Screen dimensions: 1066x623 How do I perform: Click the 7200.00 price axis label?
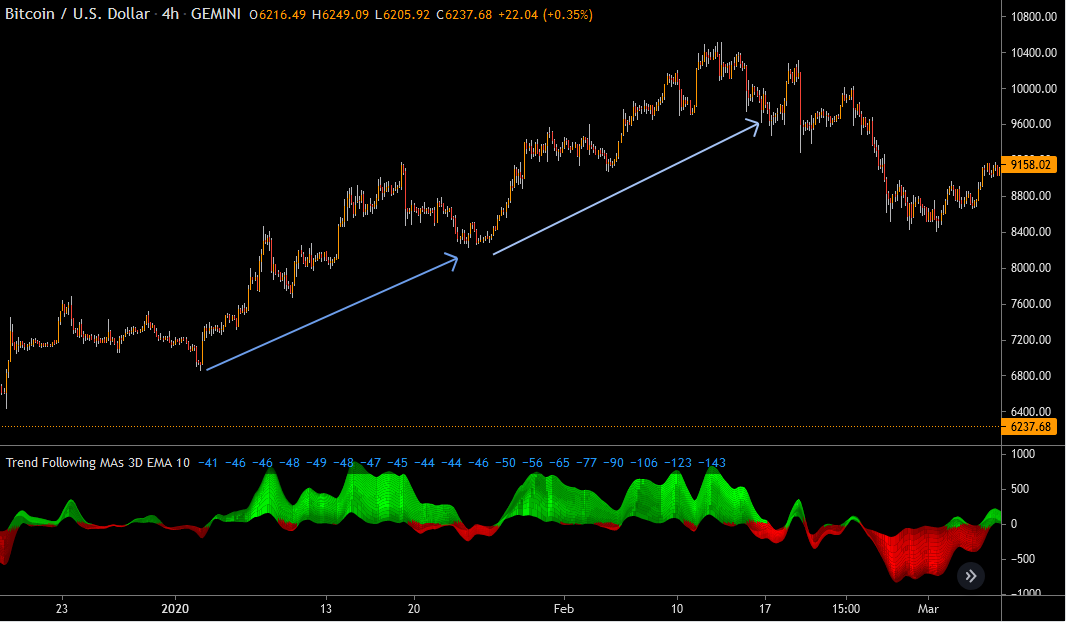1033,340
